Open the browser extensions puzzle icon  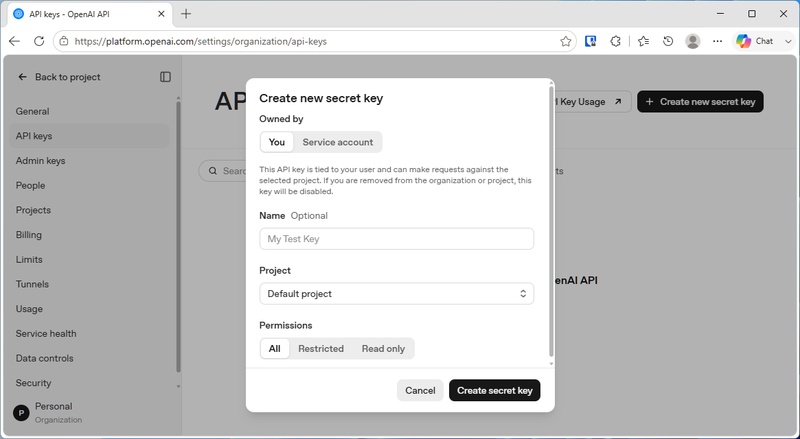(x=615, y=41)
